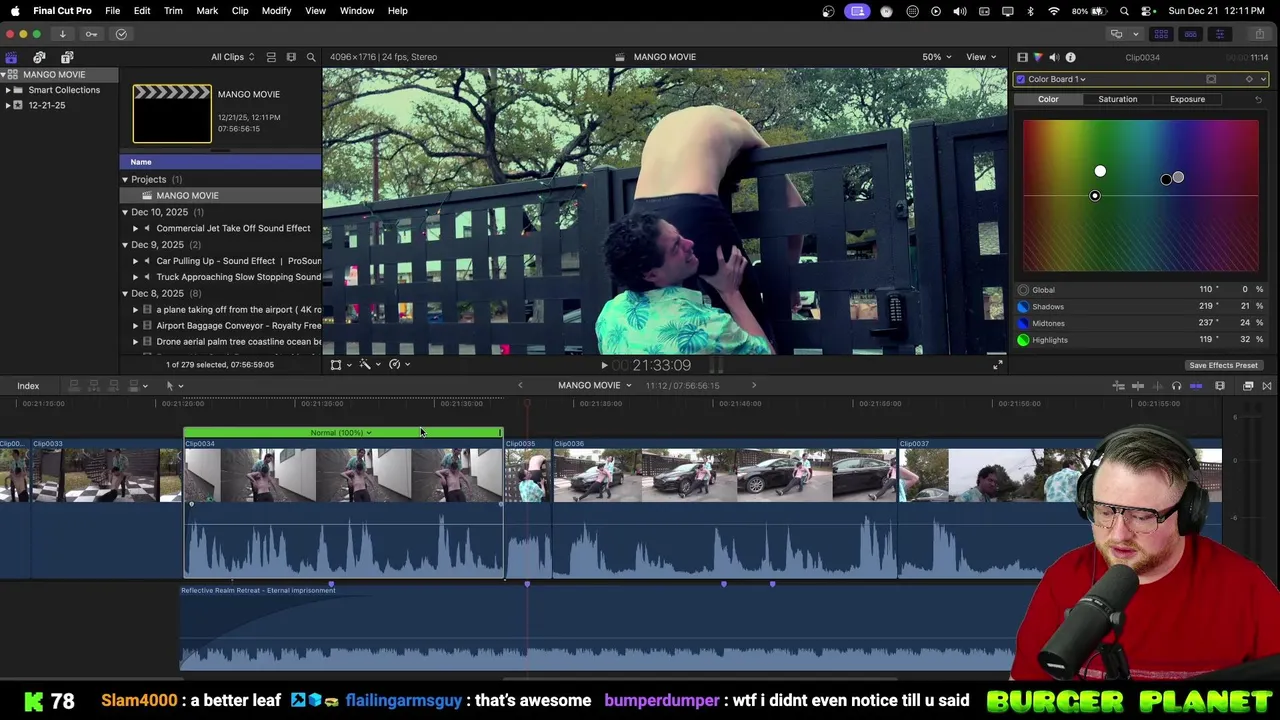Collapse the Dec 10, 2025 group
Image resolution: width=1280 pixels, height=720 pixels.
pos(125,212)
